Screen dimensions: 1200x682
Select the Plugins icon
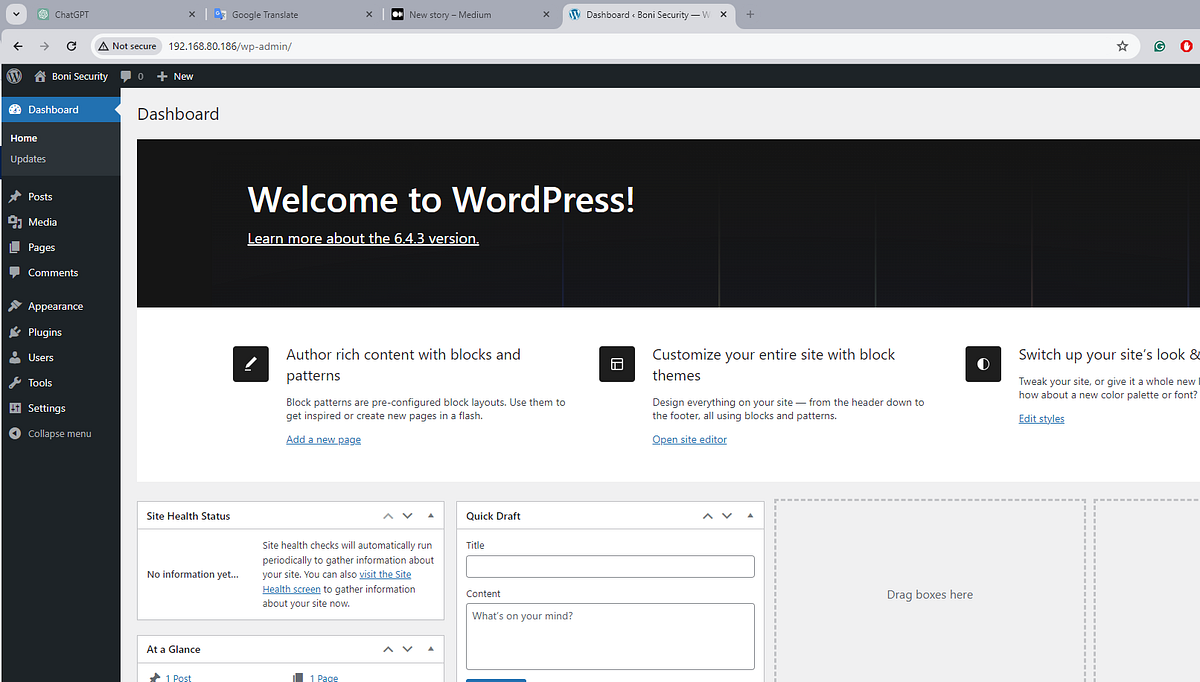(17, 331)
